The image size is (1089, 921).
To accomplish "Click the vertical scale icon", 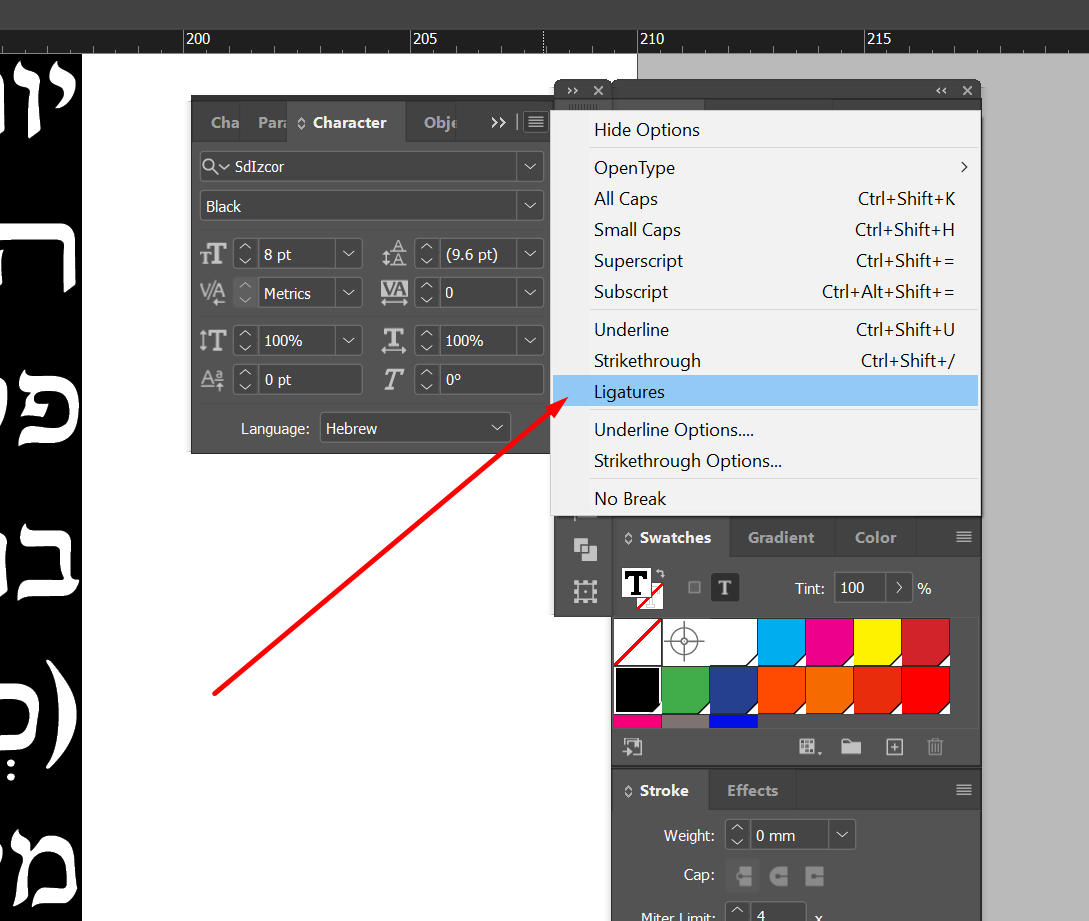I will (x=213, y=340).
